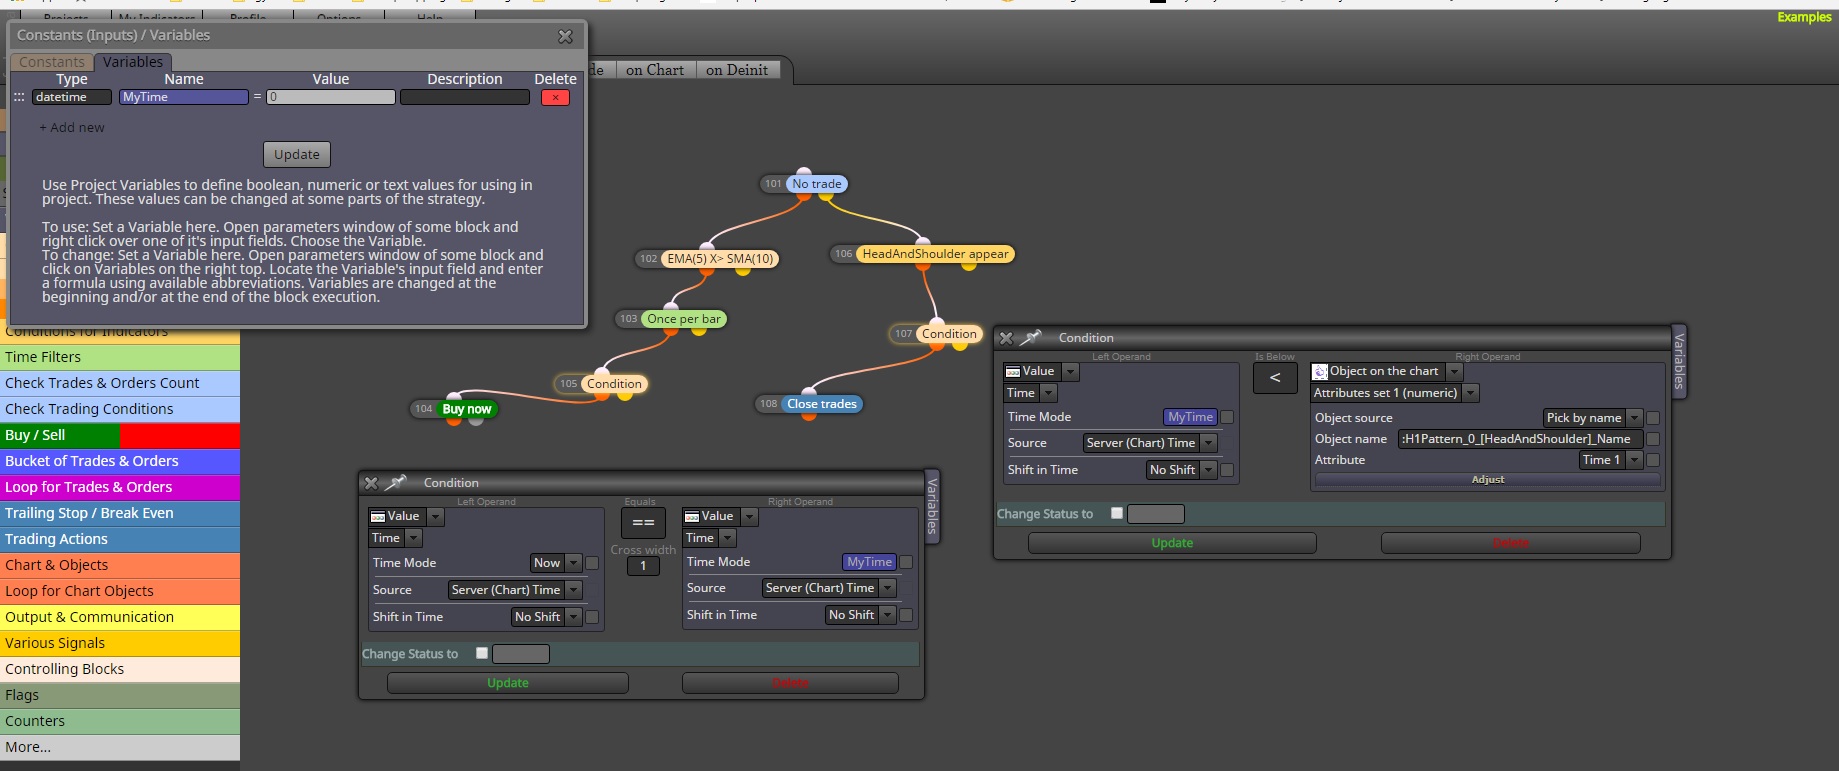
Task: Click the pin icon in the right Condition panel header
Action: [1031, 338]
